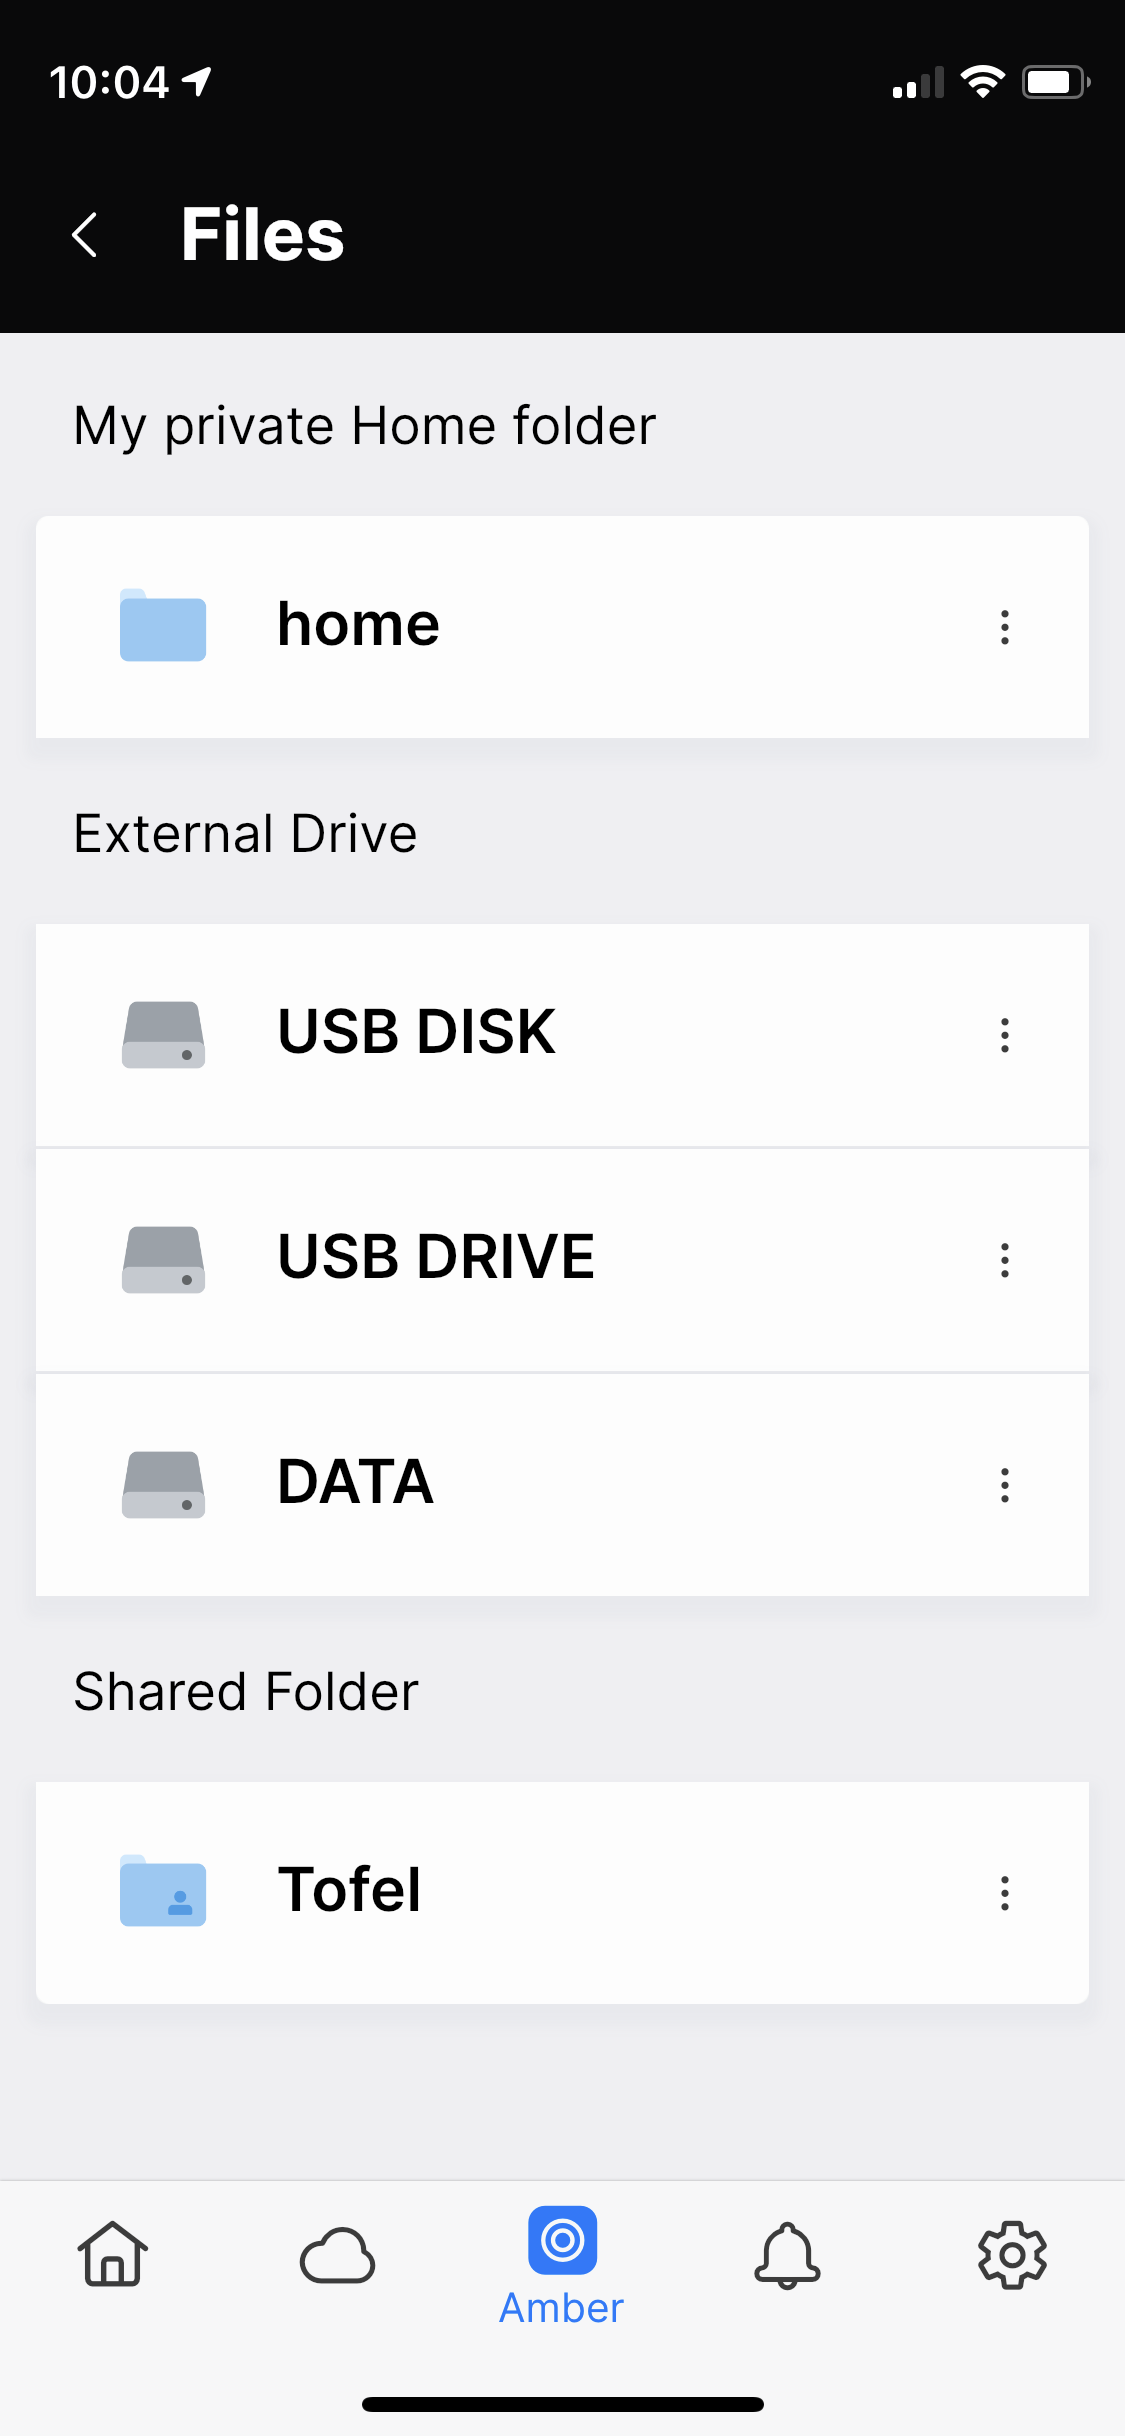The height and width of the screenshot is (2436, 1125).
Task: Select the DATA drive icon
Action: point(163,1485)
